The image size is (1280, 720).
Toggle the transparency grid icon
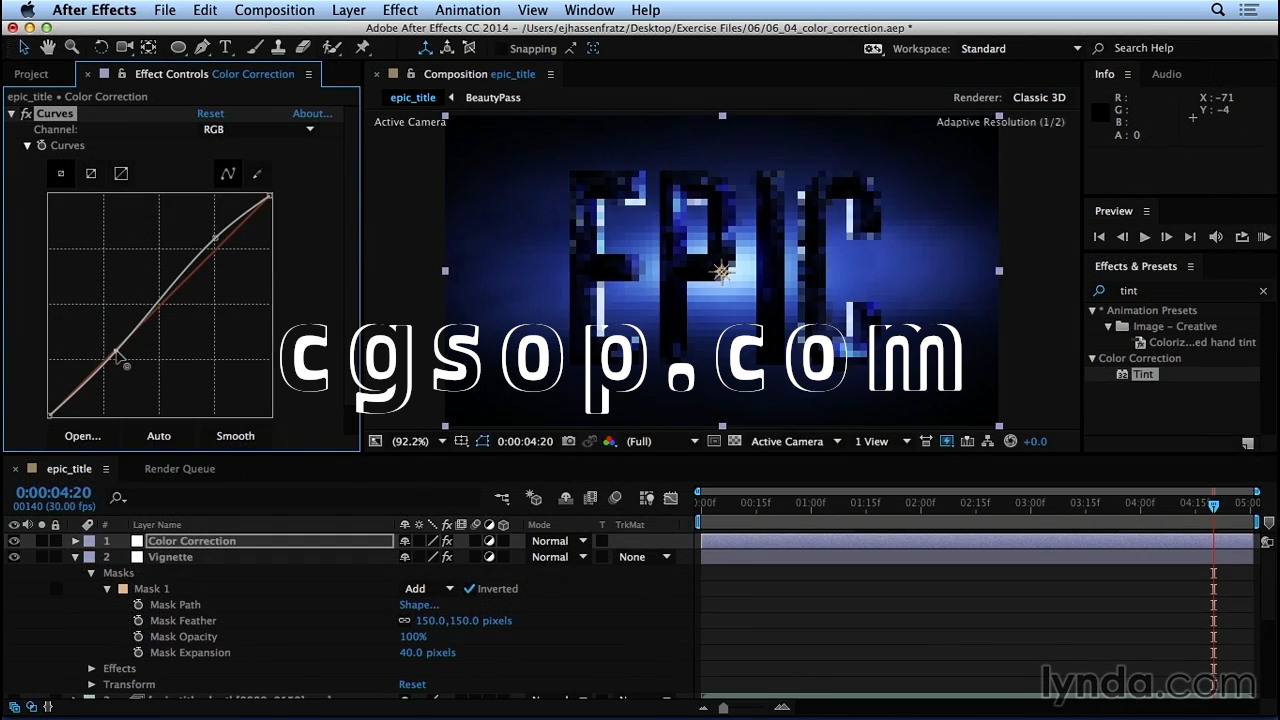[735, 441]
